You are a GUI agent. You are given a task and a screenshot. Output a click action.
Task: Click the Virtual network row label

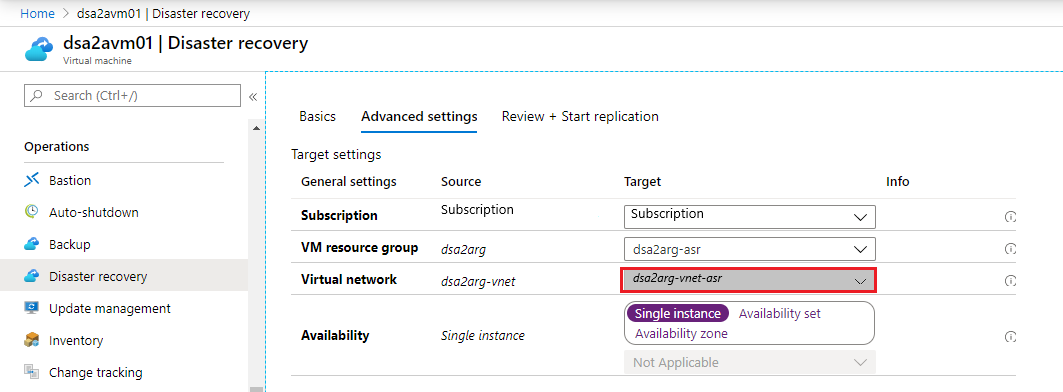(x=348, y=279)
